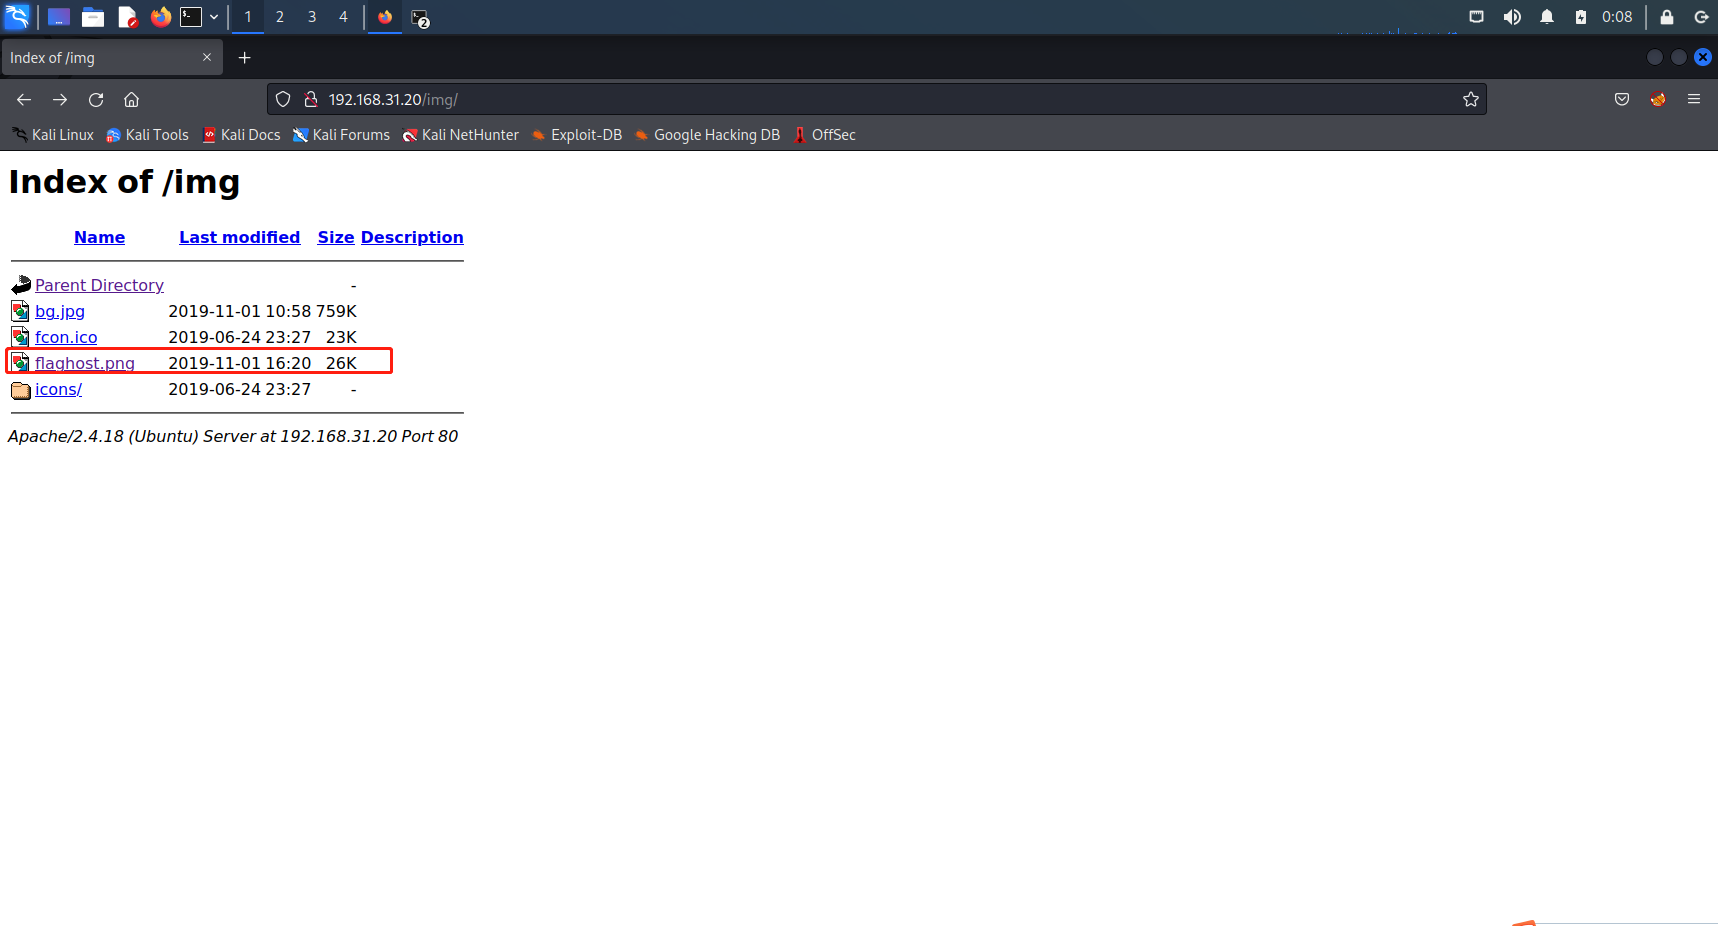The width and height of the screenshot is (1718, 926).
Task: Open the bg.jpg file link
Action: click(x=60, y=311)
